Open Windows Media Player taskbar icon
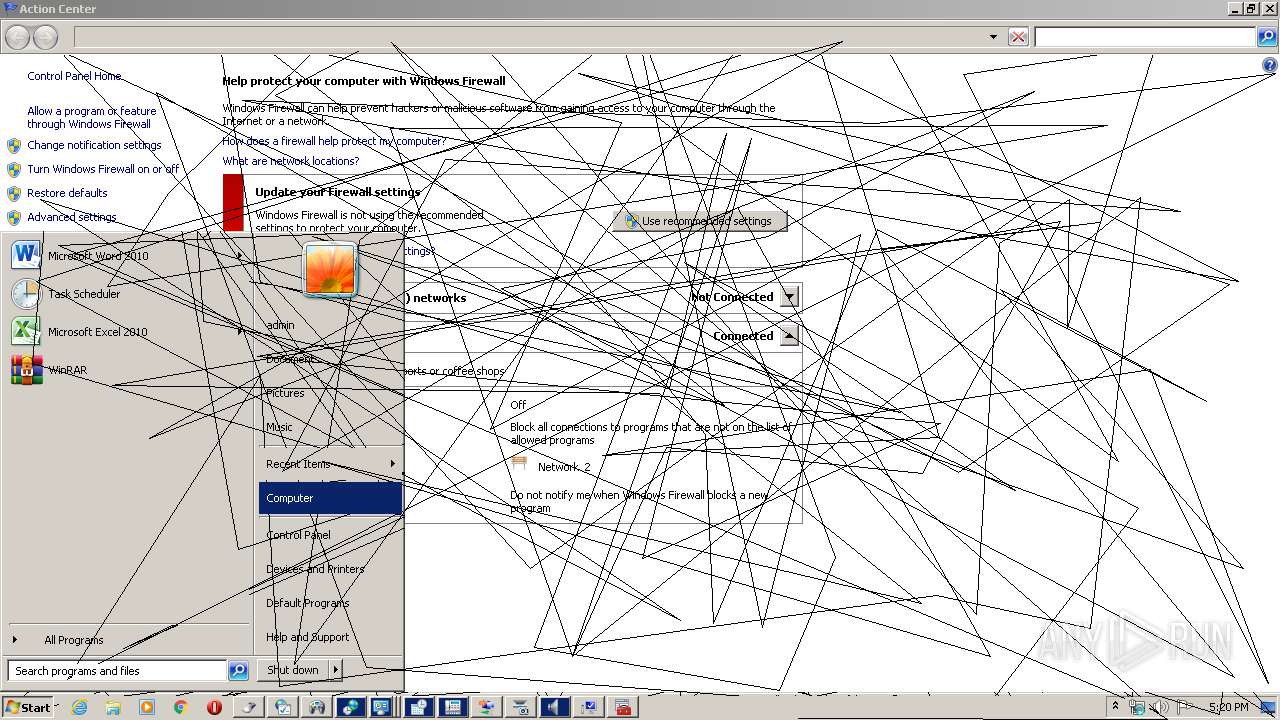 [147, 707]
